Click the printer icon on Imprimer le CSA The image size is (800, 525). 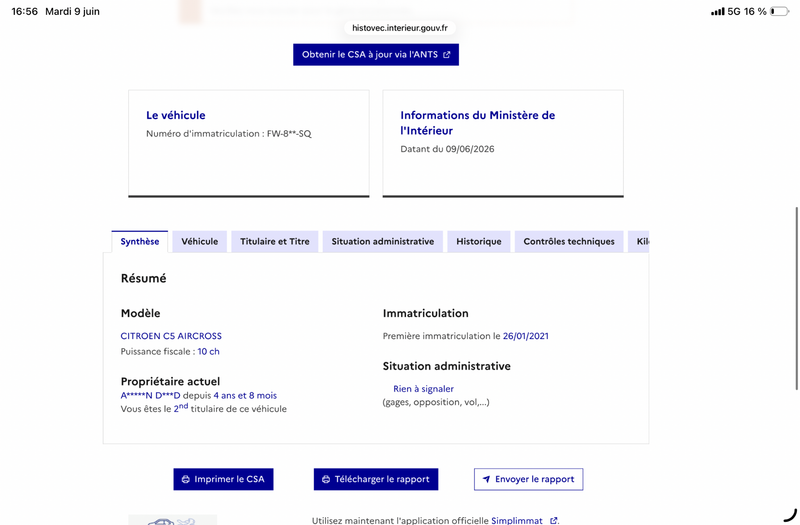(x=186, y=479)
